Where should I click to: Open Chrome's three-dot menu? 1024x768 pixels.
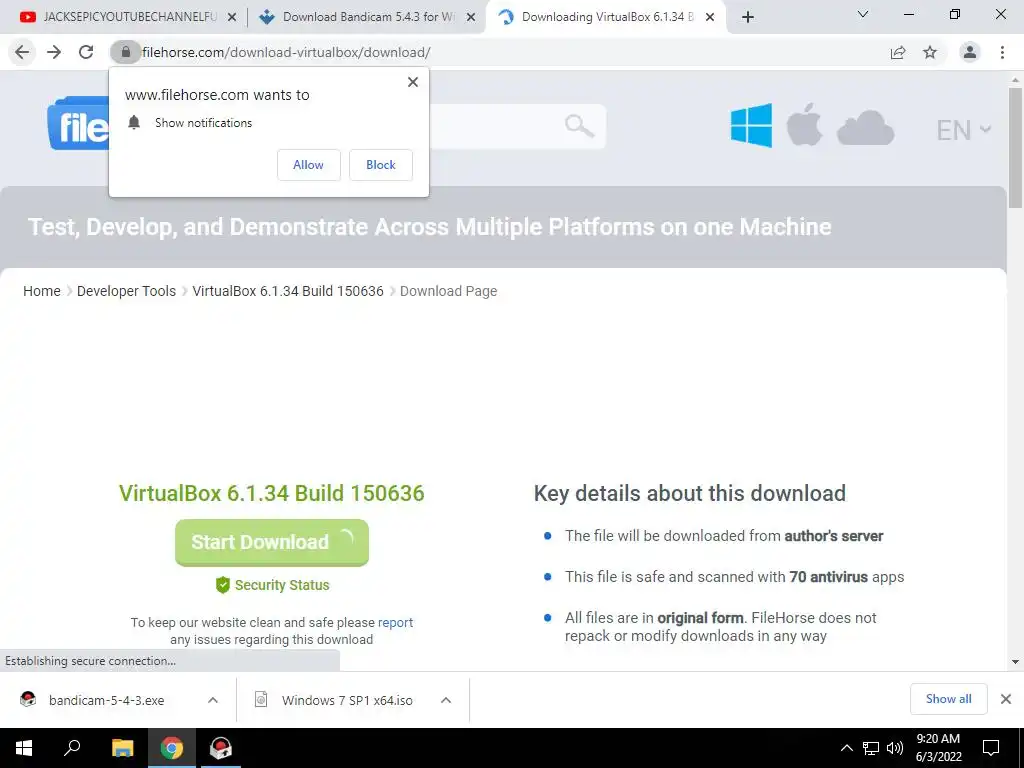1002,52
